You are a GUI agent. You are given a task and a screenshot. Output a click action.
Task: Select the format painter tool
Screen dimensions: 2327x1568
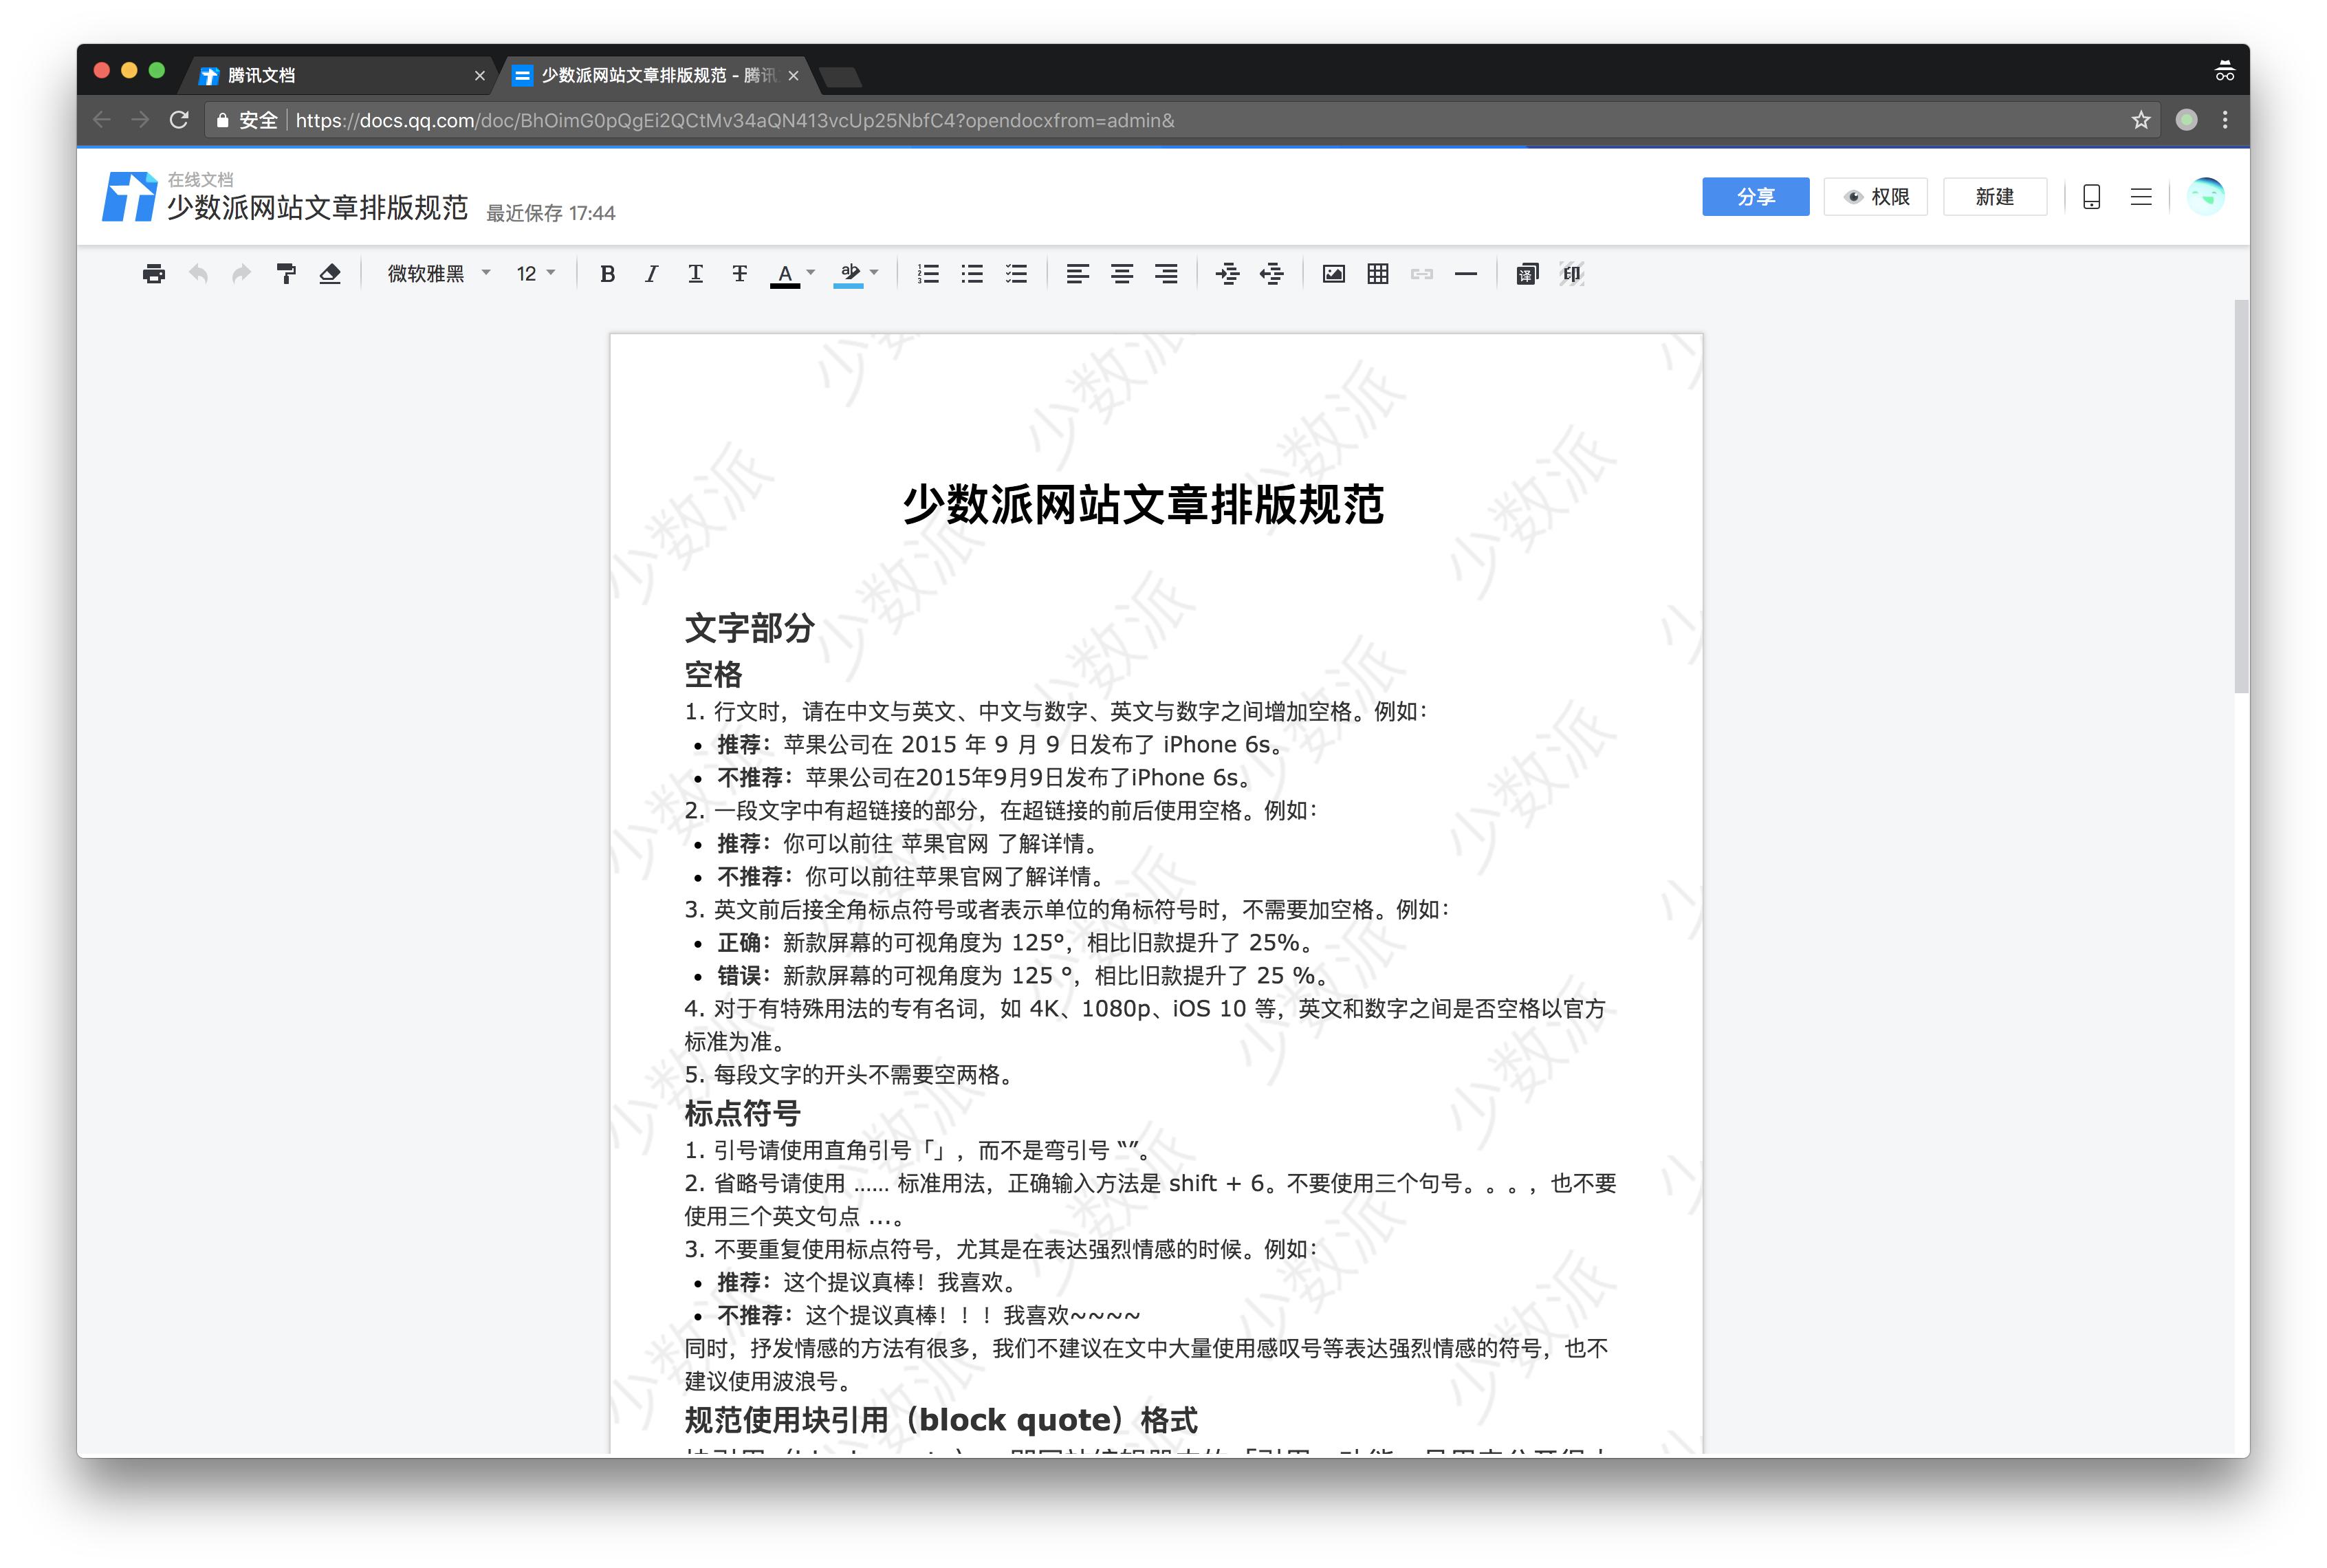pyautogui.click(x=286, y=274)
